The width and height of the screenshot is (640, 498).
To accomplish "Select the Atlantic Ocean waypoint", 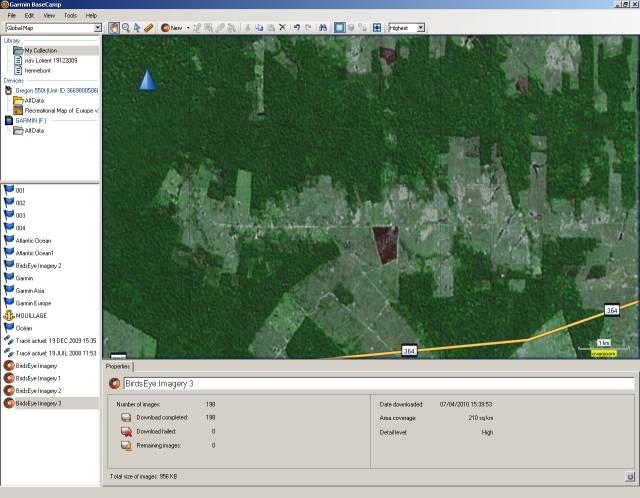I will click(x=33, y=241).
